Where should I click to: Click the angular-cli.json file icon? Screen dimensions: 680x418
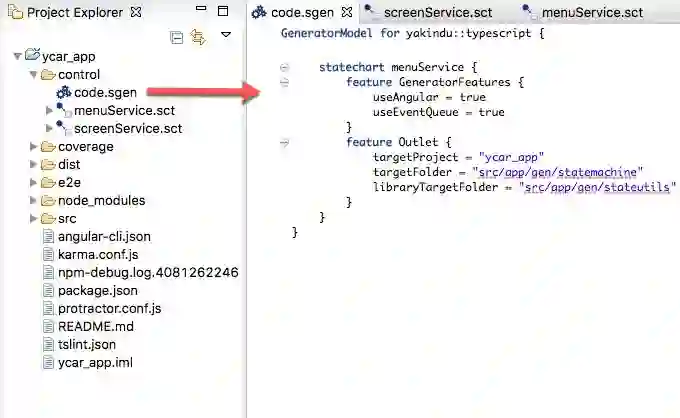click(49, 237)
